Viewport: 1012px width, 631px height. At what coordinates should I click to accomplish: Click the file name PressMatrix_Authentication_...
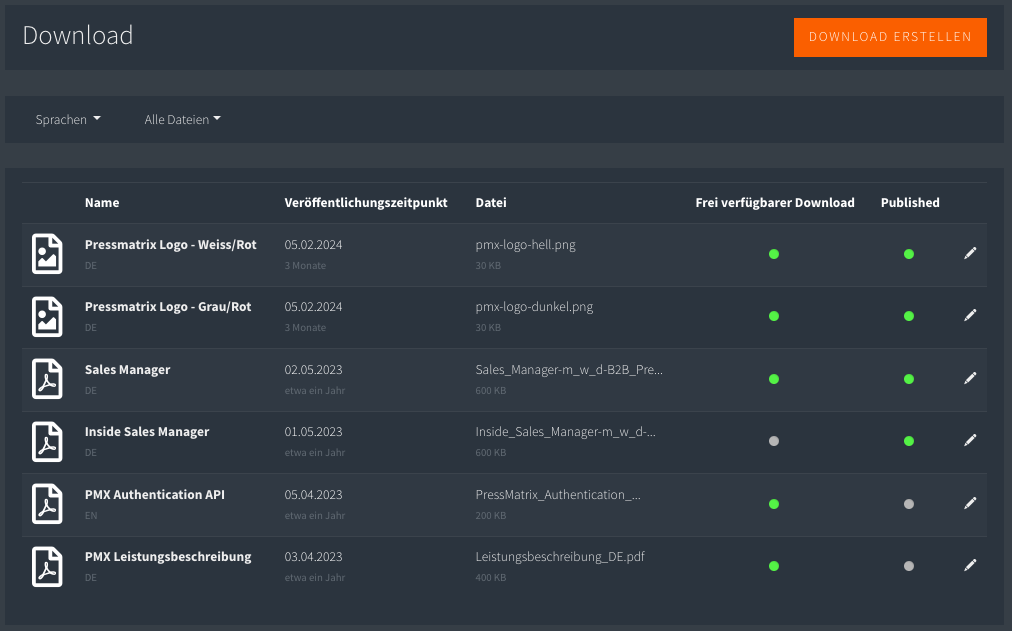tap(558, 495)
